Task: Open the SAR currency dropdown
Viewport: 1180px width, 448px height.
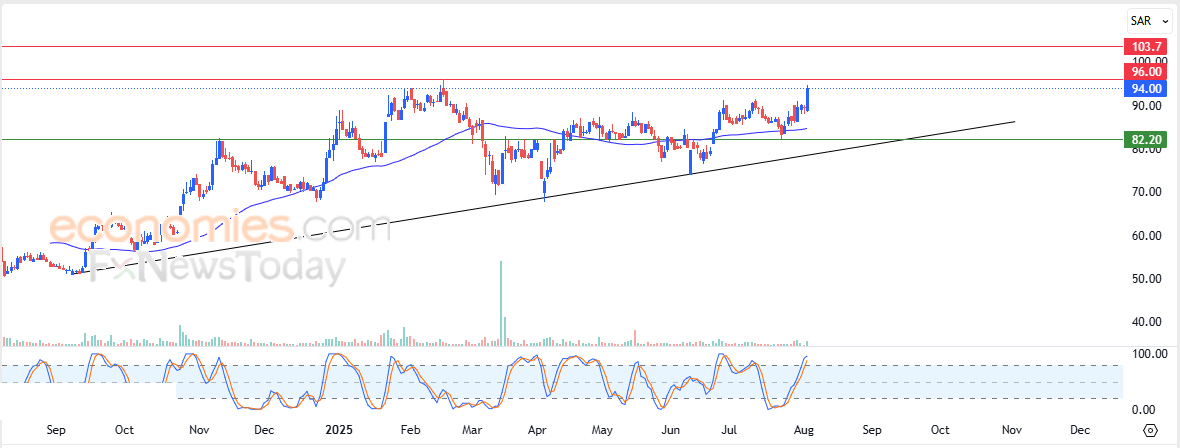Action: [x=1144, y=20]
